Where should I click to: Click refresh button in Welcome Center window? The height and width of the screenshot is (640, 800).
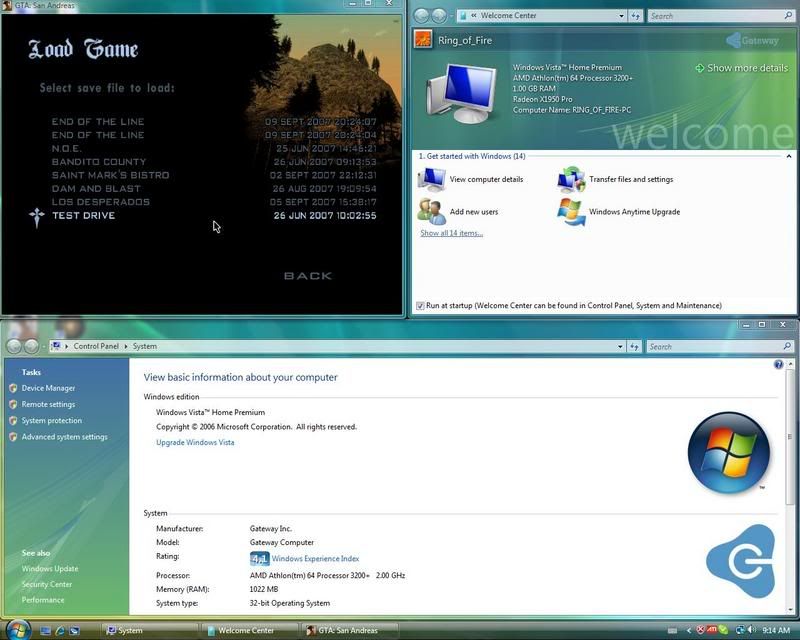click(635, 16)
